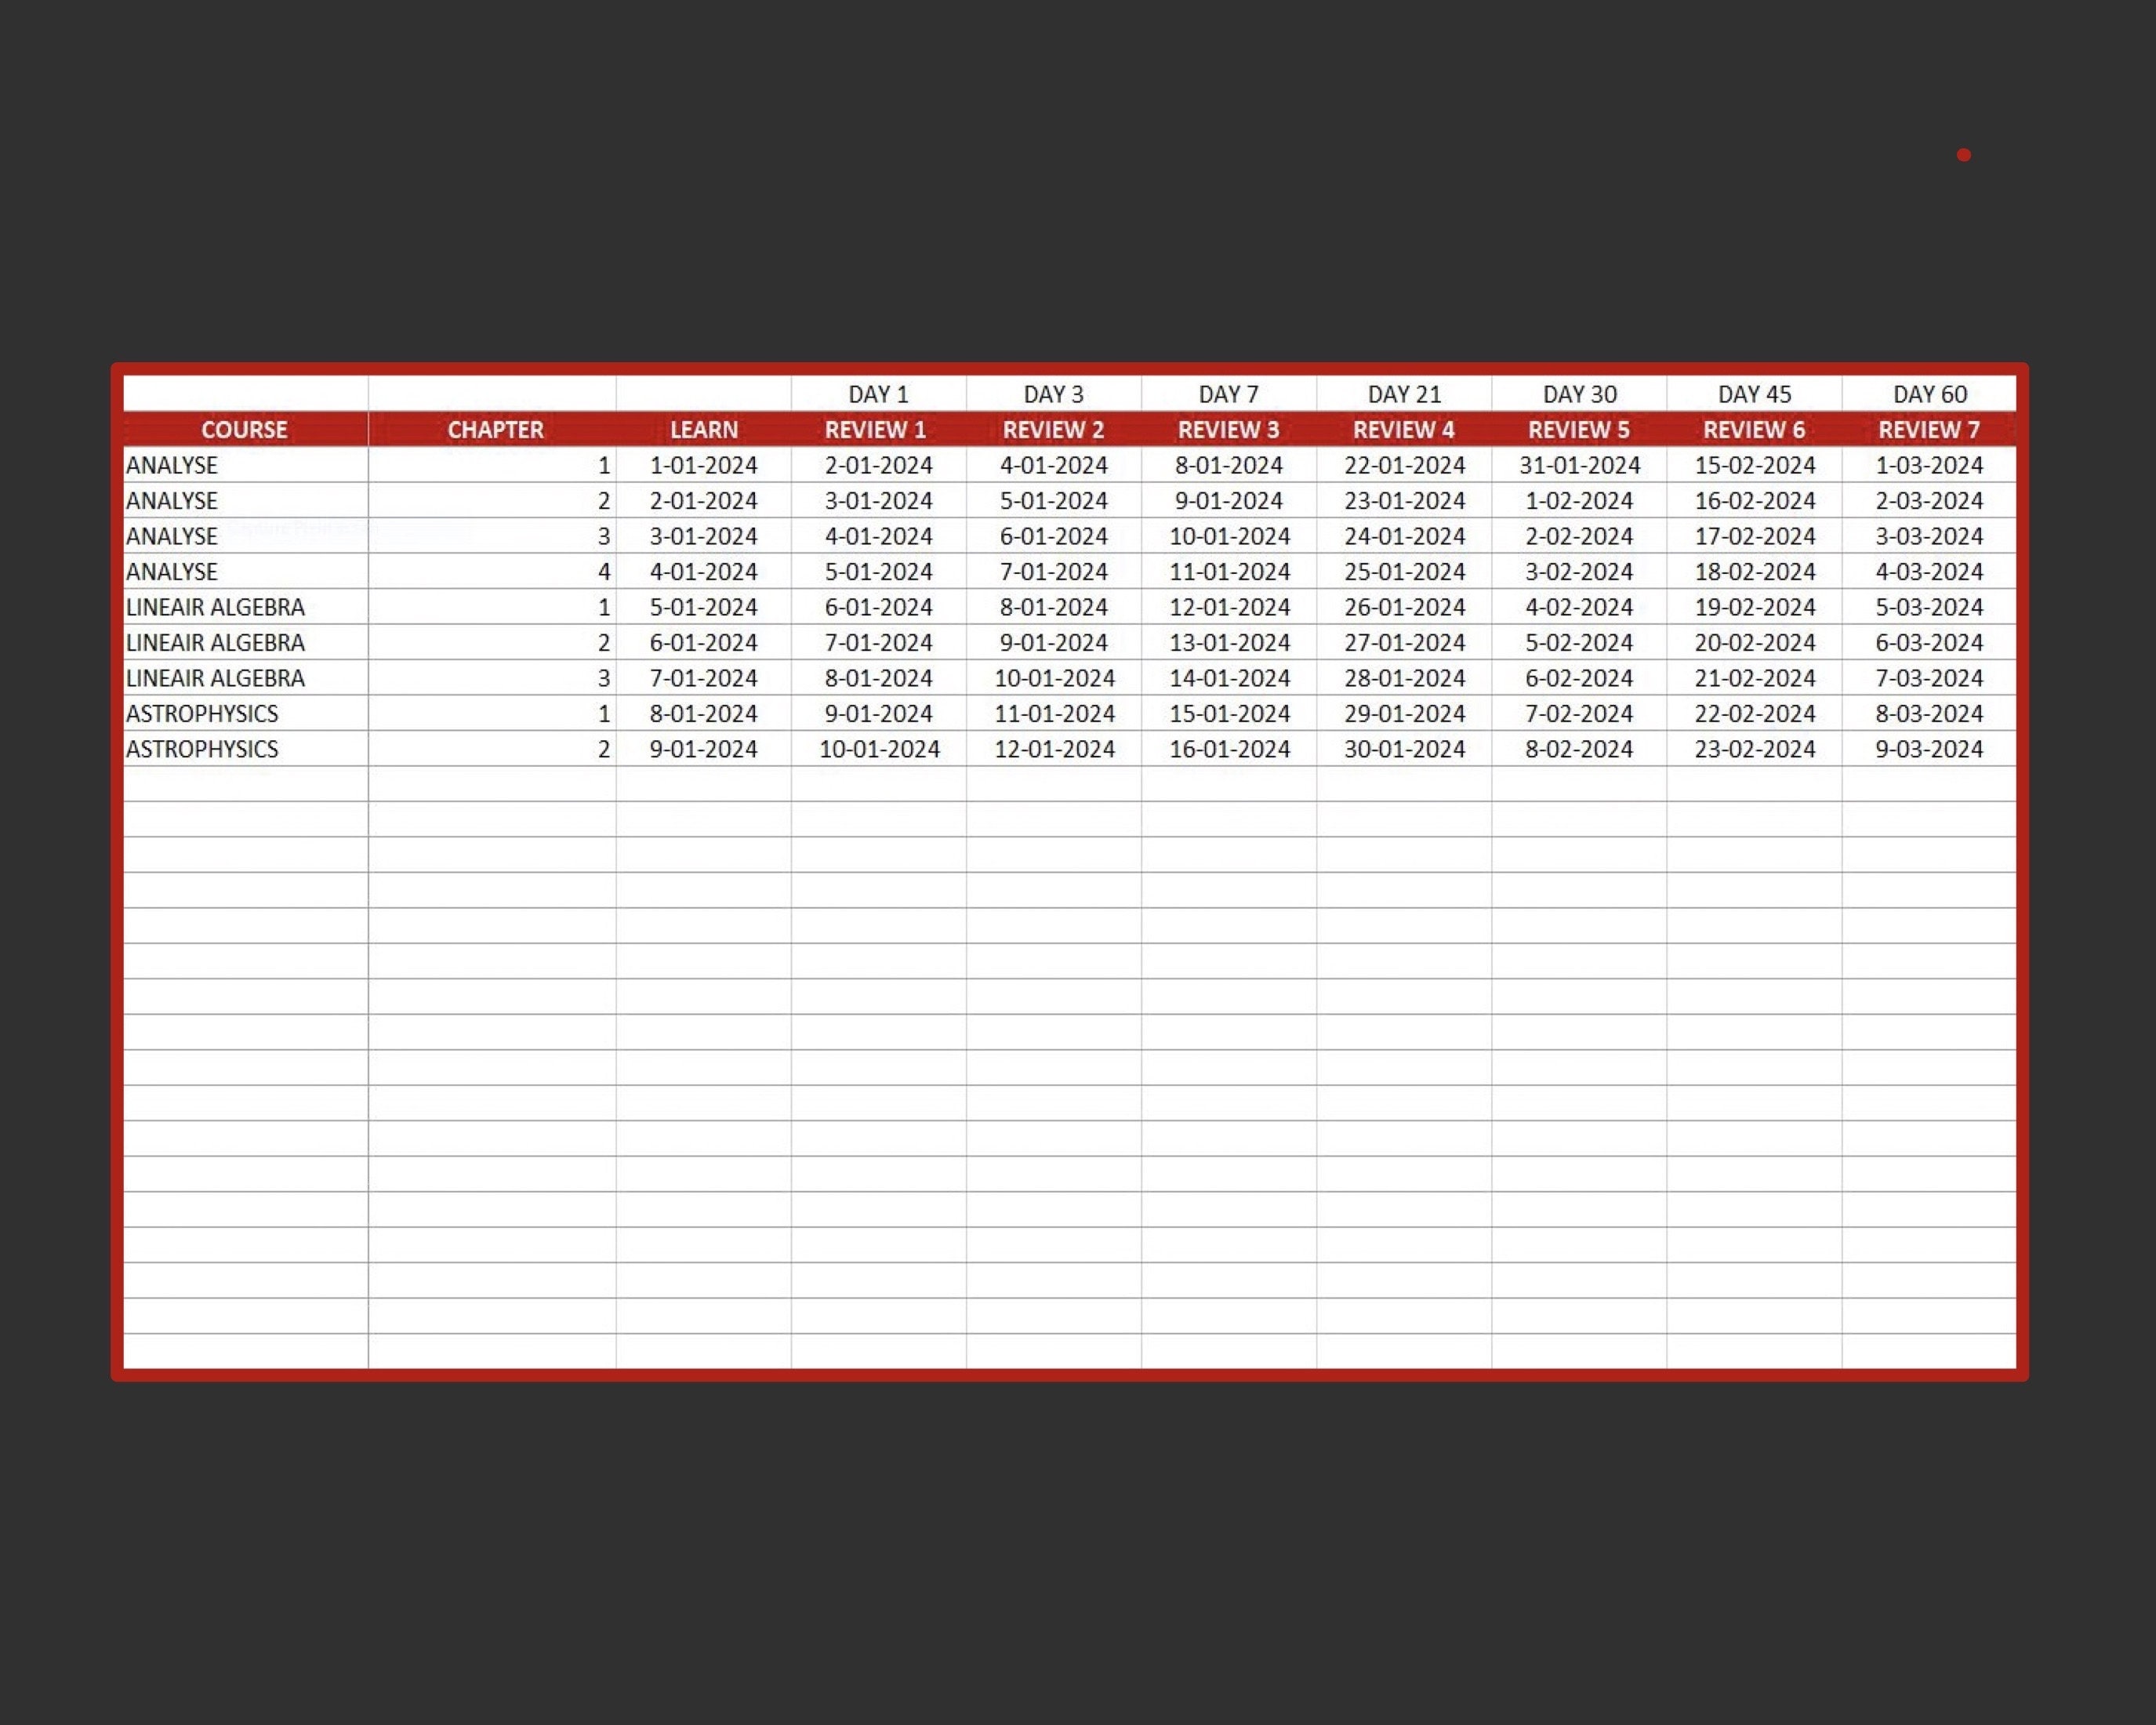Select the 15-02-2024 Review 6 cell

[1755, 465]
